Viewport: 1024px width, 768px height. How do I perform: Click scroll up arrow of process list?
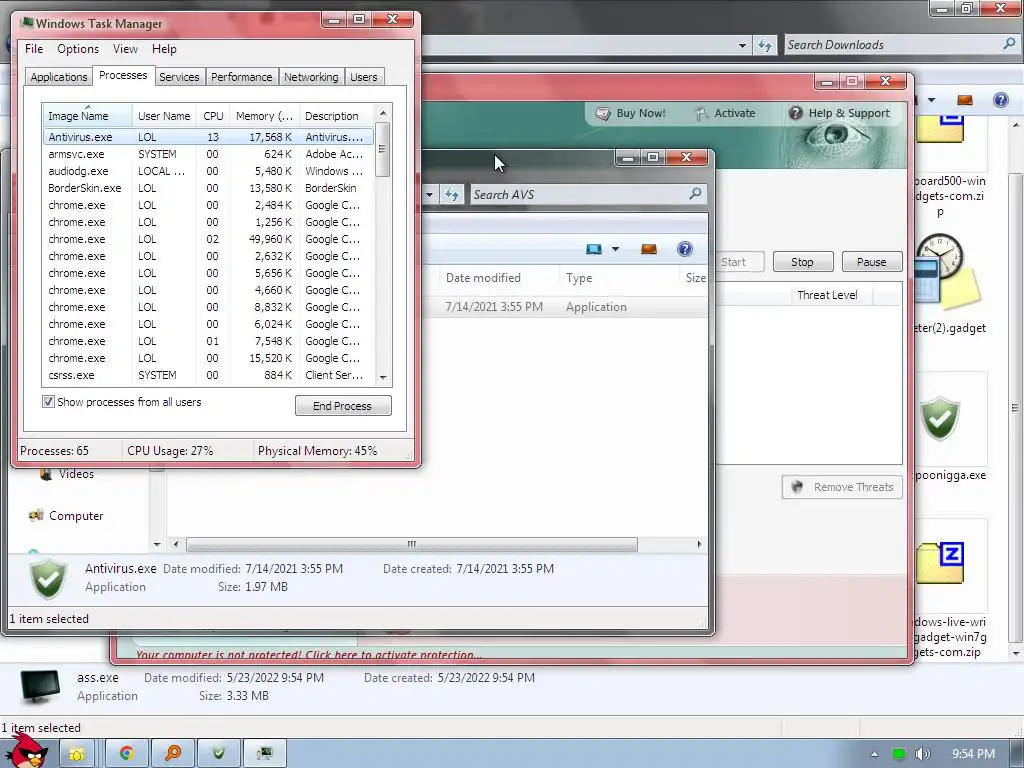coord(383,113)
